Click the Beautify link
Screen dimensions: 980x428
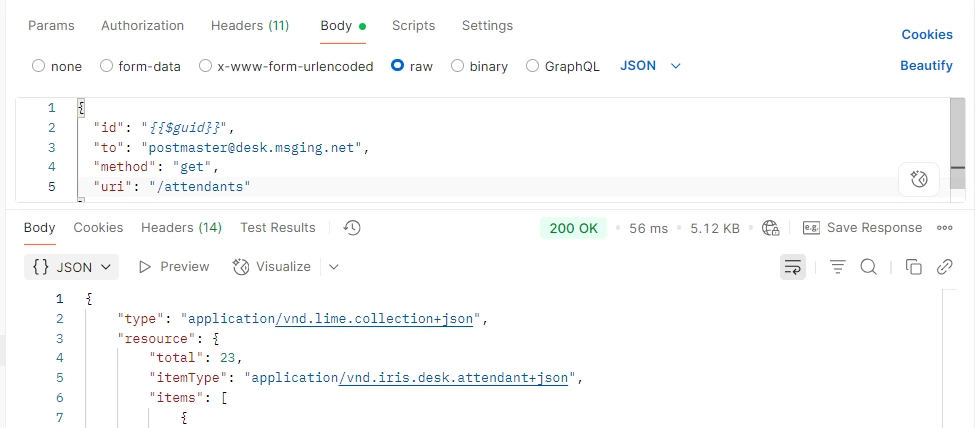point(926,66)
